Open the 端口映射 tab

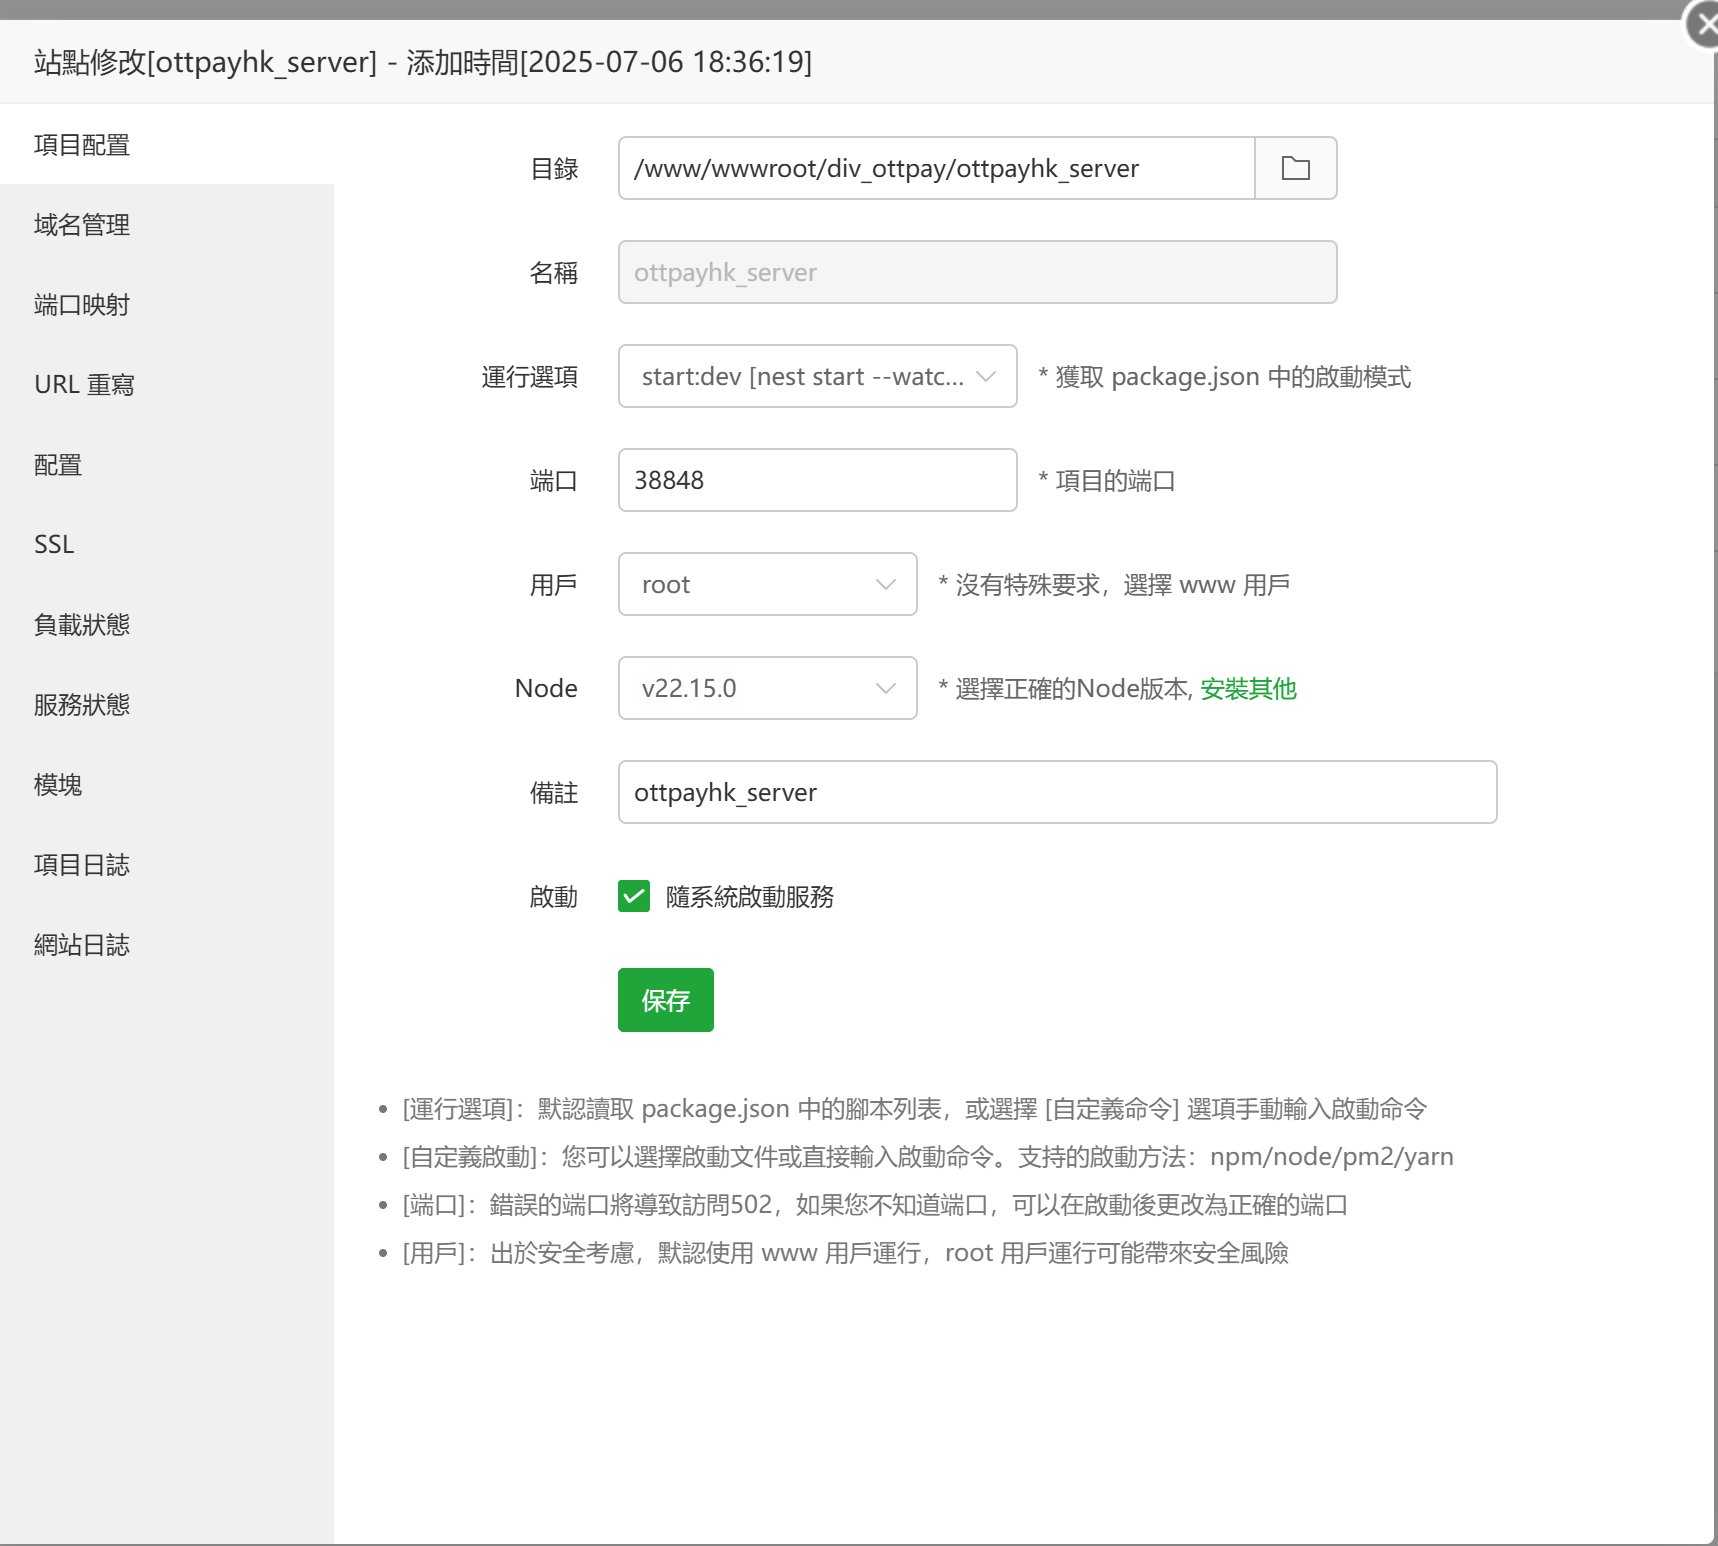pyautogui.click(x=167, y=304)
